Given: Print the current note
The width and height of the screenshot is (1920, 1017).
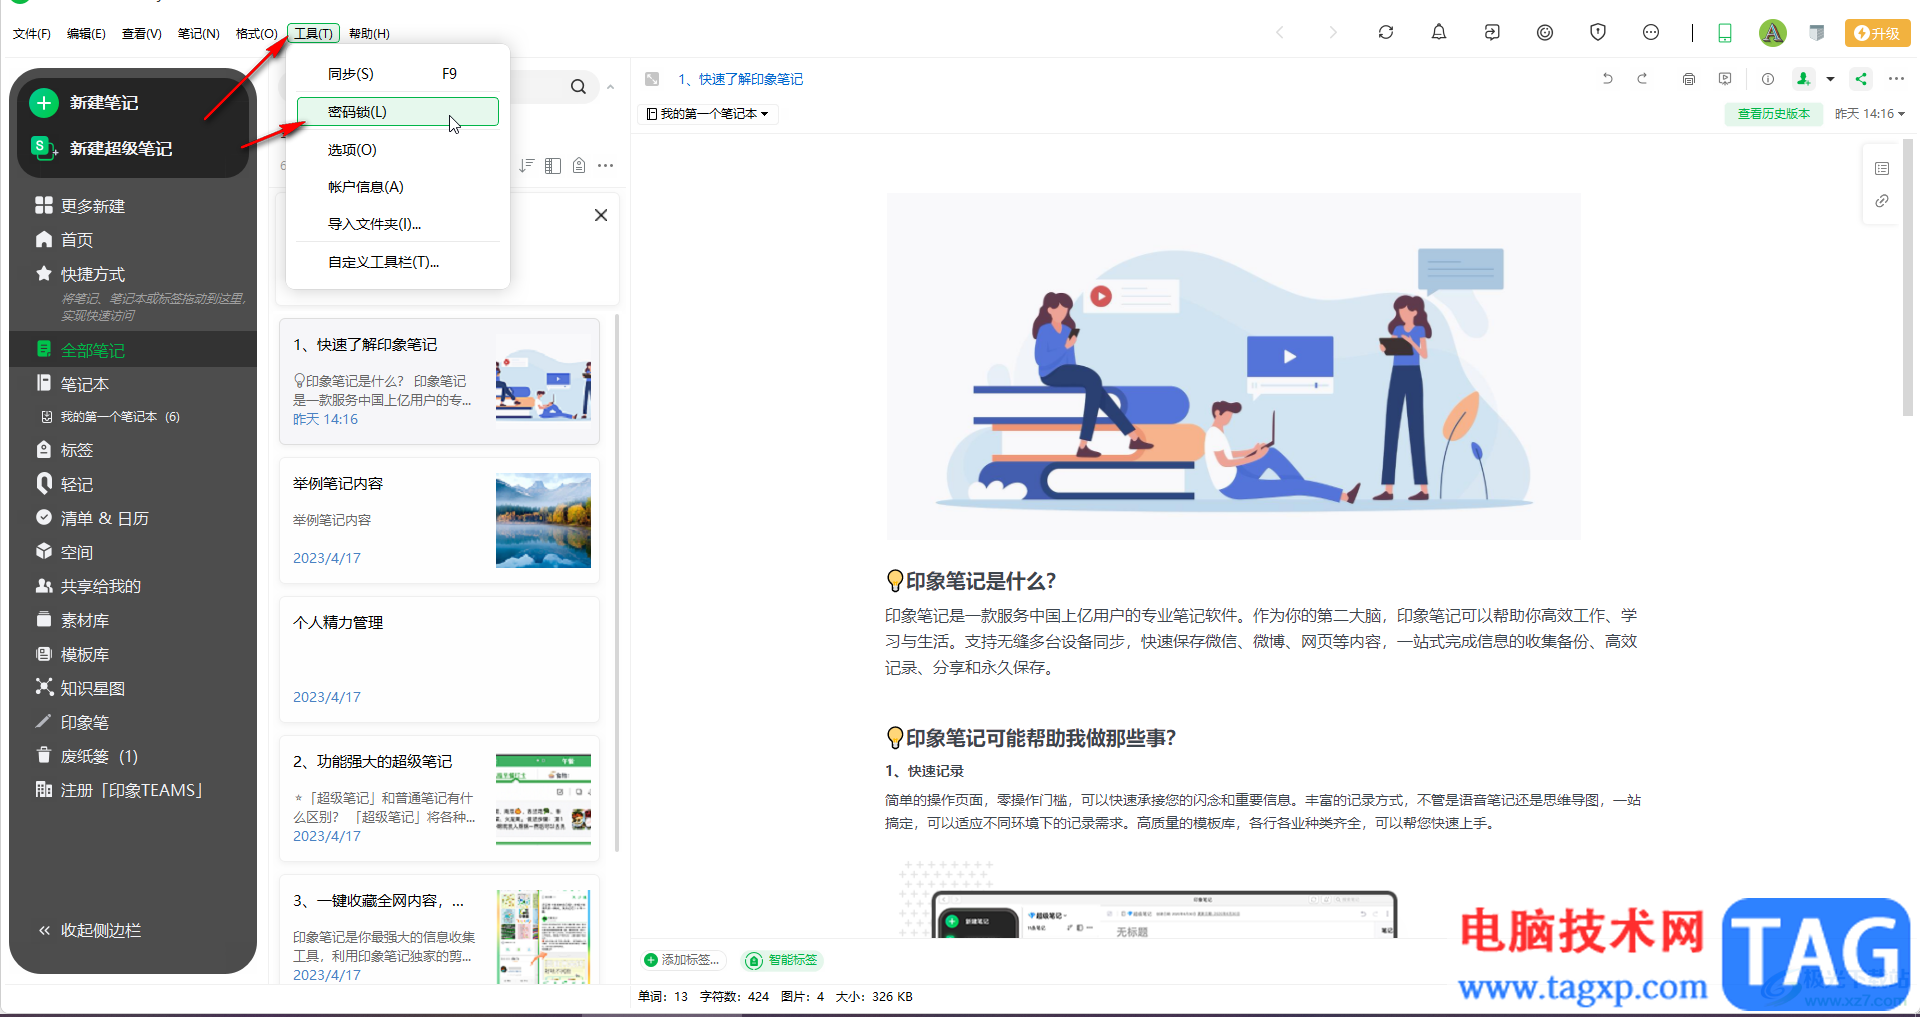Looking at the screenshot, I should (x=1689, y=79).
